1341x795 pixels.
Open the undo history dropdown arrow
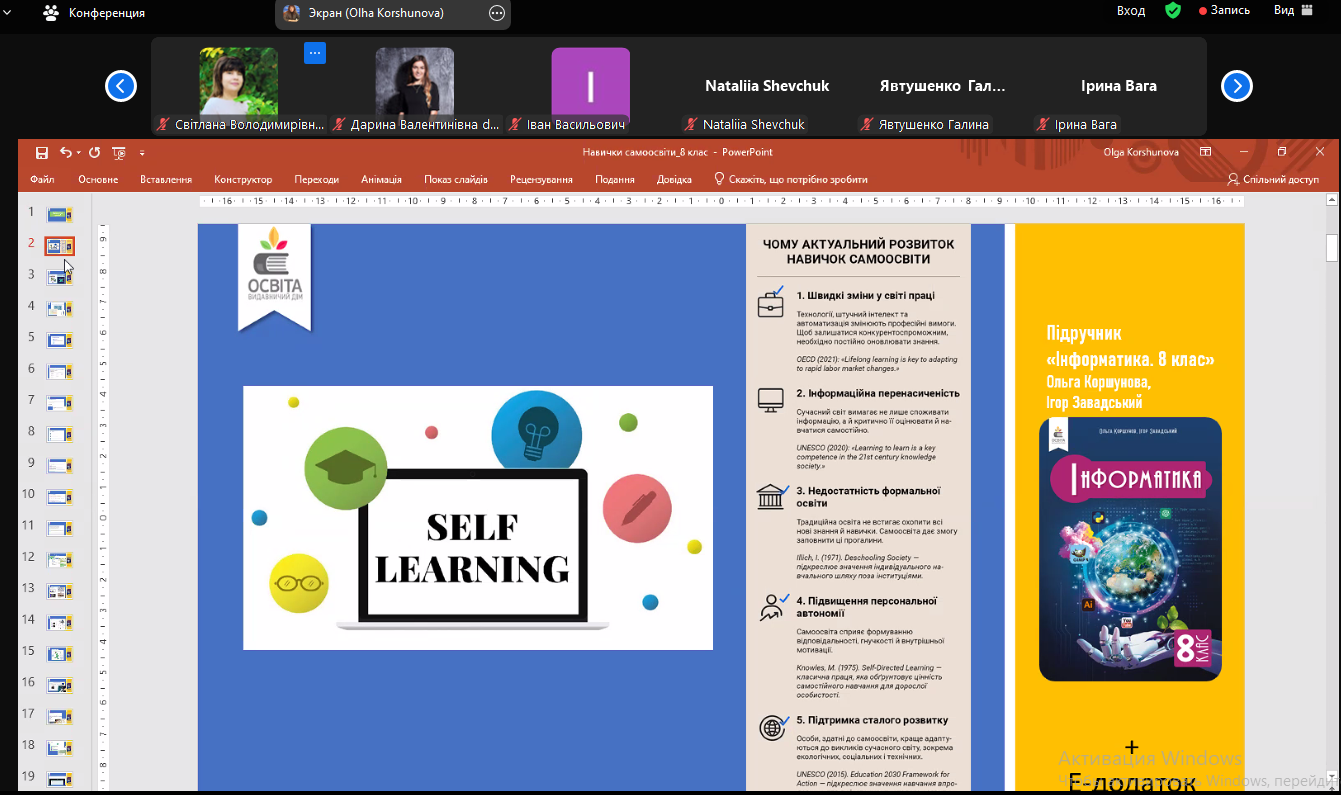[79, 153]
